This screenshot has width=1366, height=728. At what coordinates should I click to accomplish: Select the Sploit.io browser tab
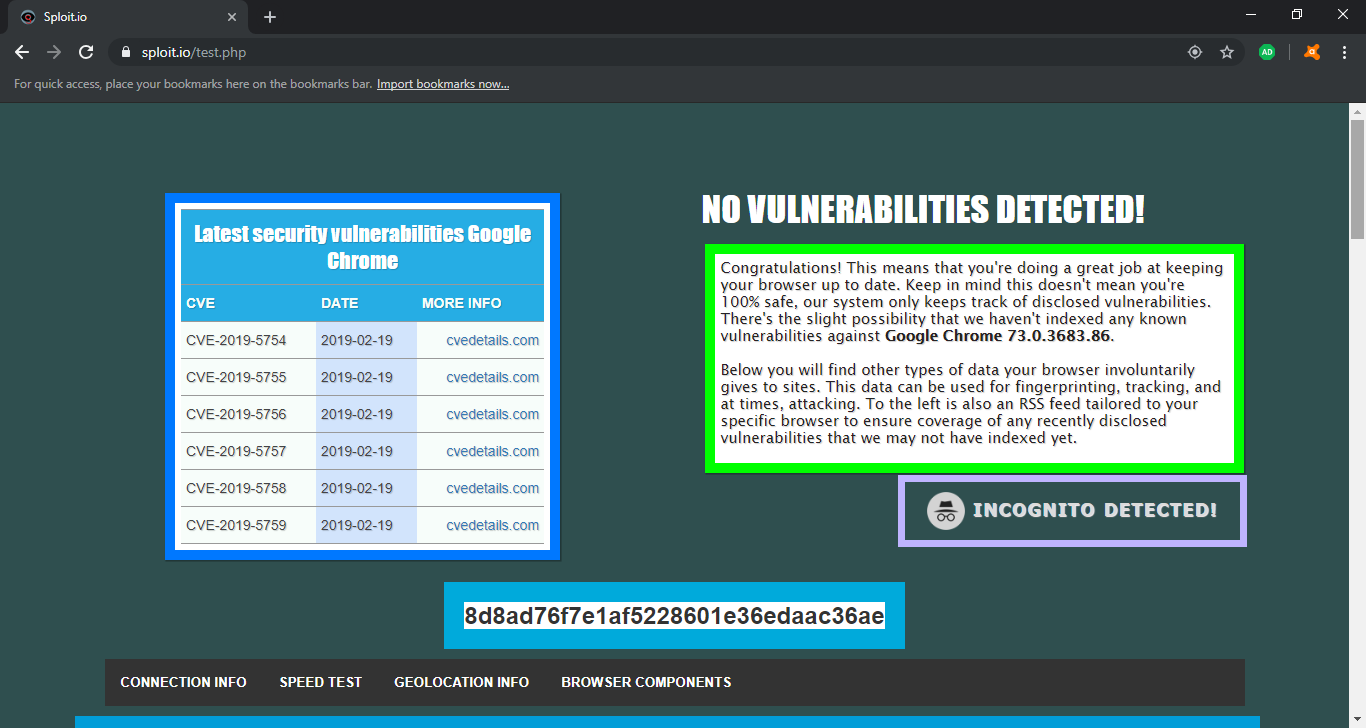pyautogui.click(x=128, y=17)
